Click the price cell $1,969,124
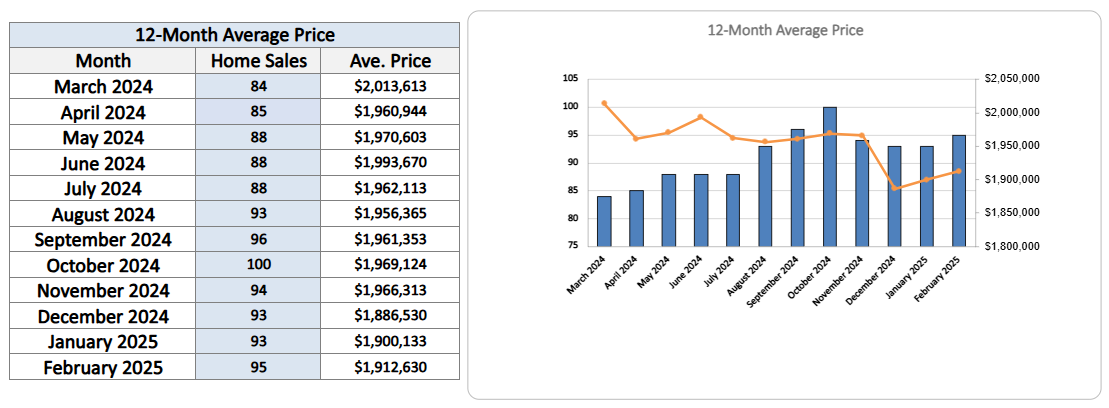1109x408 pixels. 390,266
